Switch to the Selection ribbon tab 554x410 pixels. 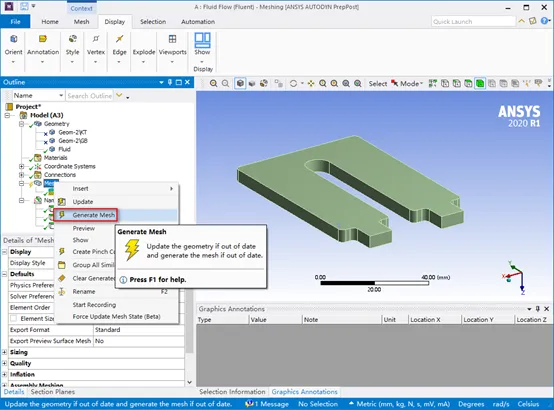click(x=153, y=22)
